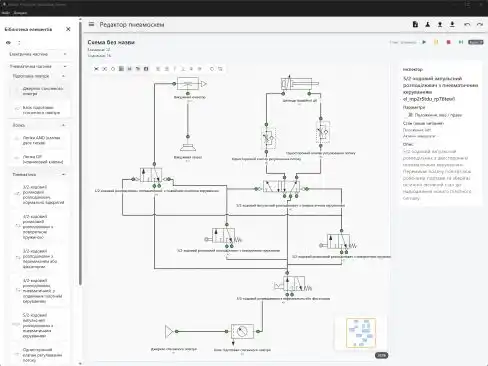Select the air preparation unit symbol on canvas
This screenshot has height=366, width=488.
[x=242, y=331]
